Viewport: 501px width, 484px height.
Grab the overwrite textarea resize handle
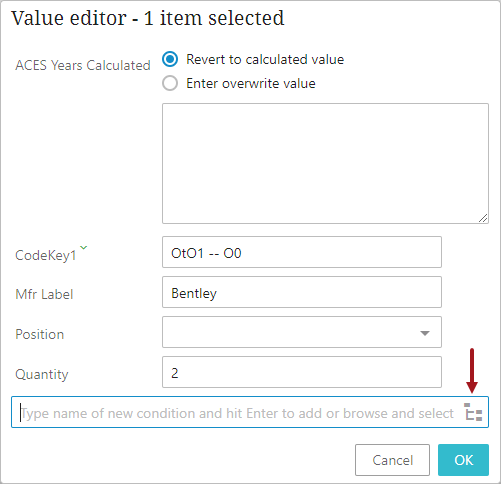[483, 218]
